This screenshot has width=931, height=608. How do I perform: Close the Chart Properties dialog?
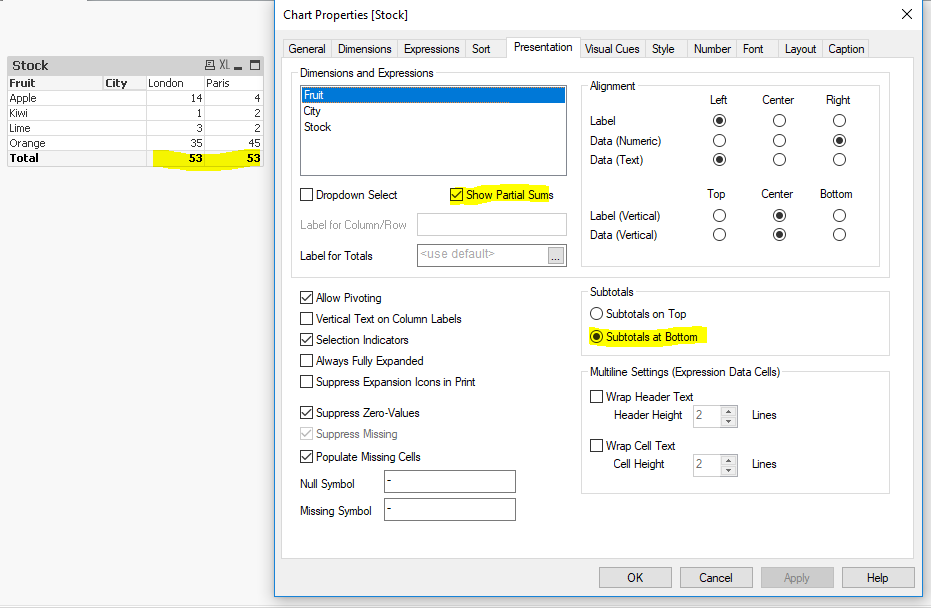907,14
